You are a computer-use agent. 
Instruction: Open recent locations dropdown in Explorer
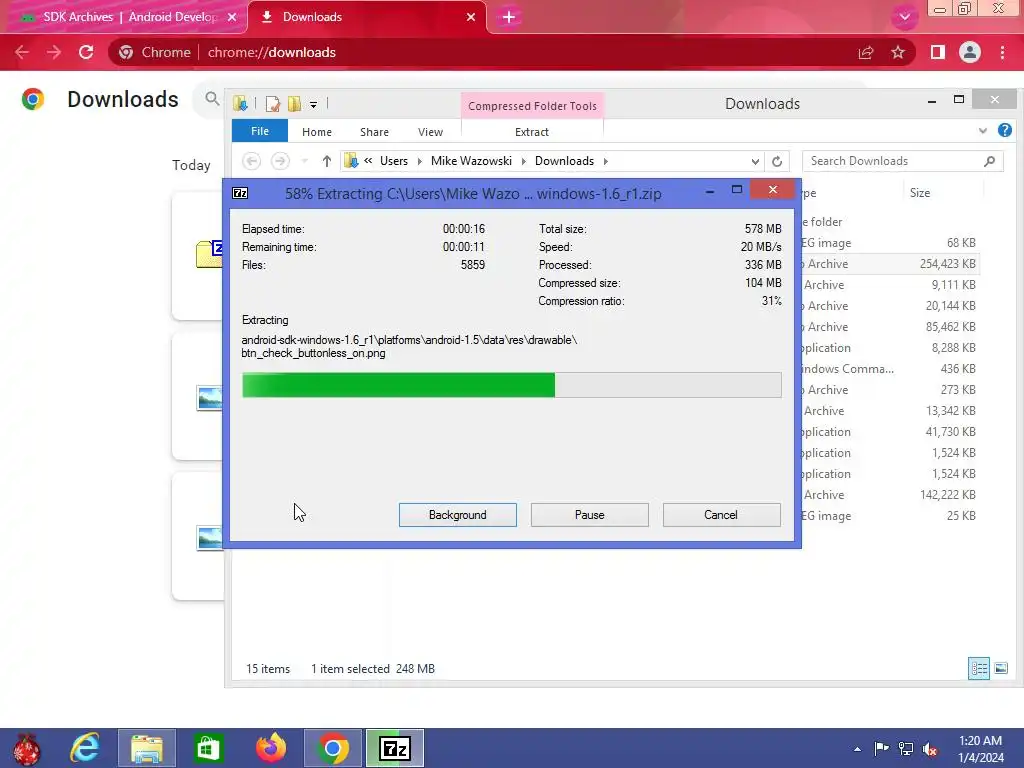304,161
